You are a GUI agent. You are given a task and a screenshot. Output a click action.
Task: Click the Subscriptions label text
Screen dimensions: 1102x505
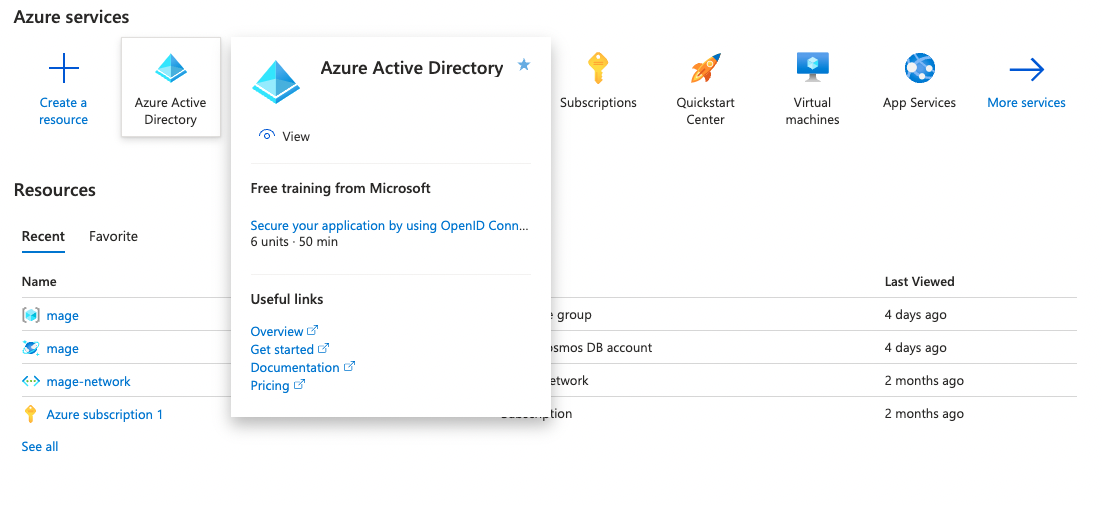point(598,103)
